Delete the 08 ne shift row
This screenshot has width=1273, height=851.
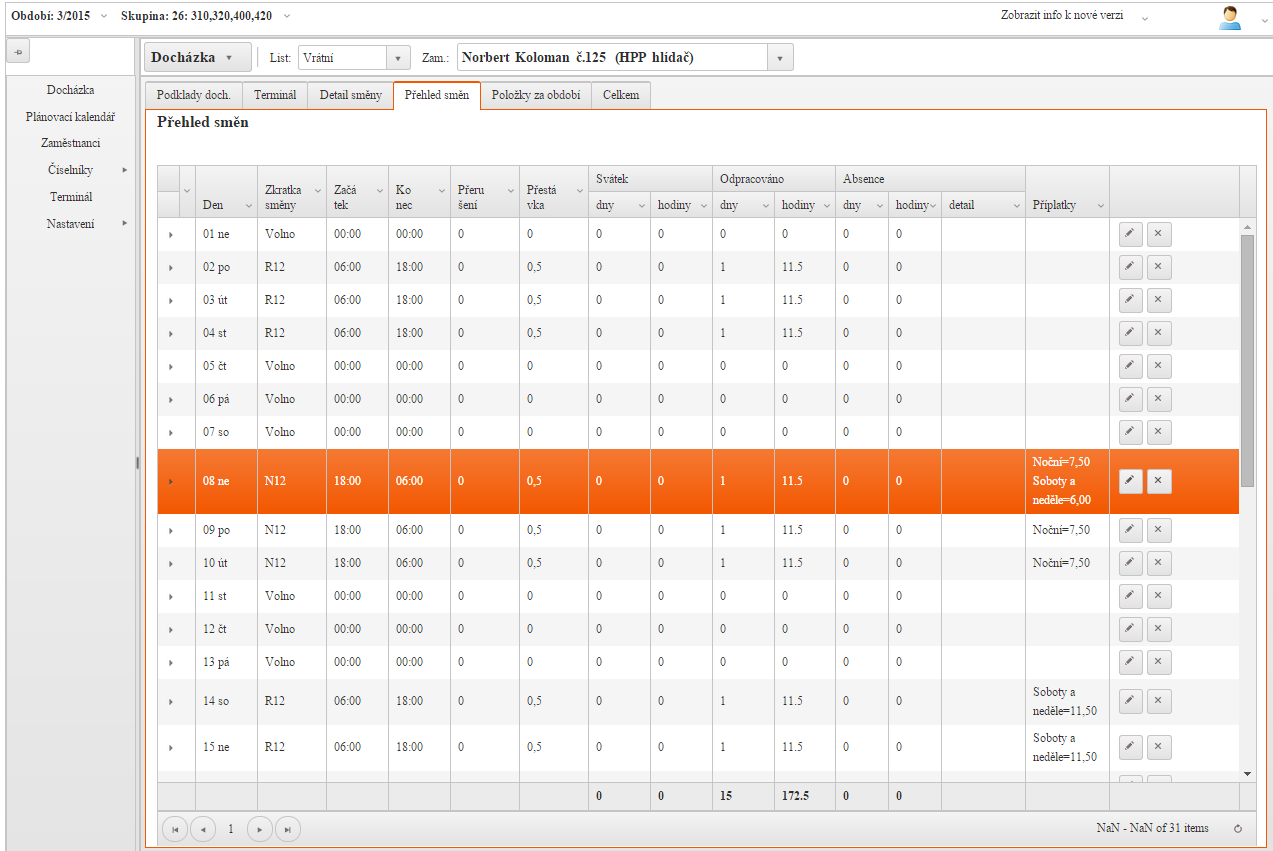(x=1159, y=481)
